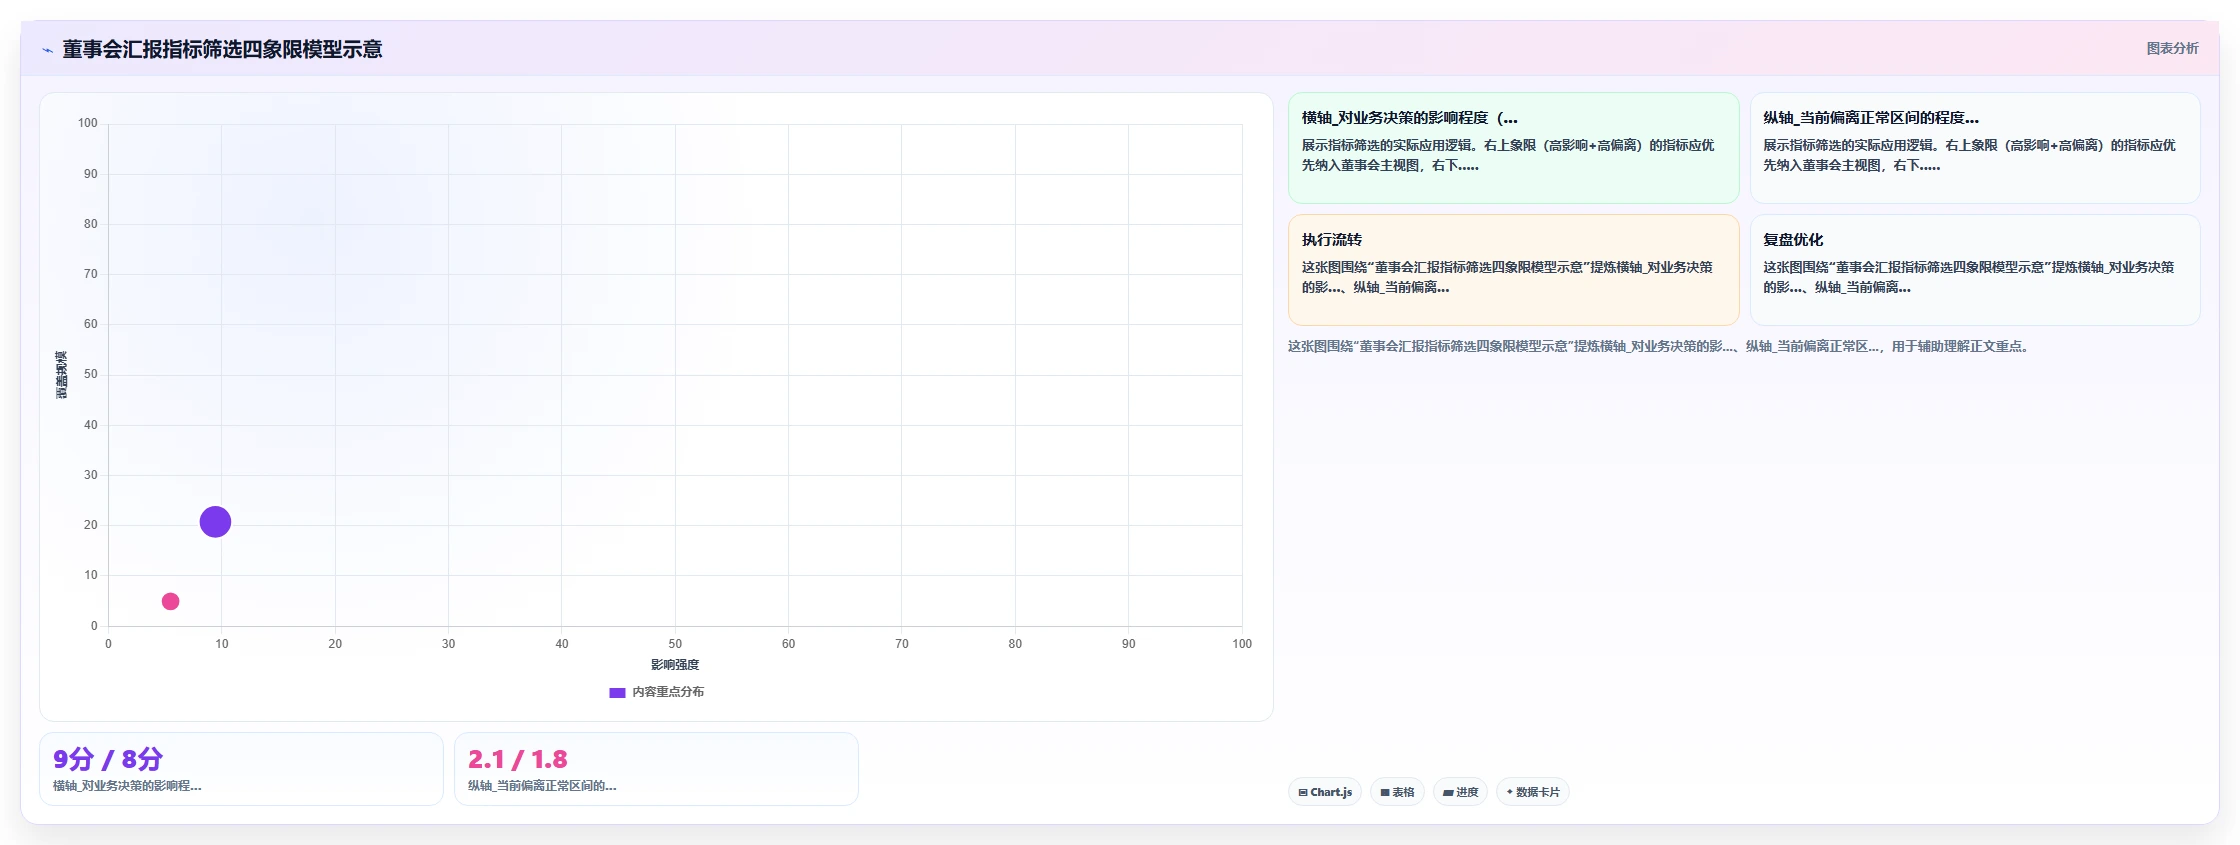Screen dimensions: 2240x845
Task: Click the 9分 / 8分 metric card
Action: click(x=241, y=769)
